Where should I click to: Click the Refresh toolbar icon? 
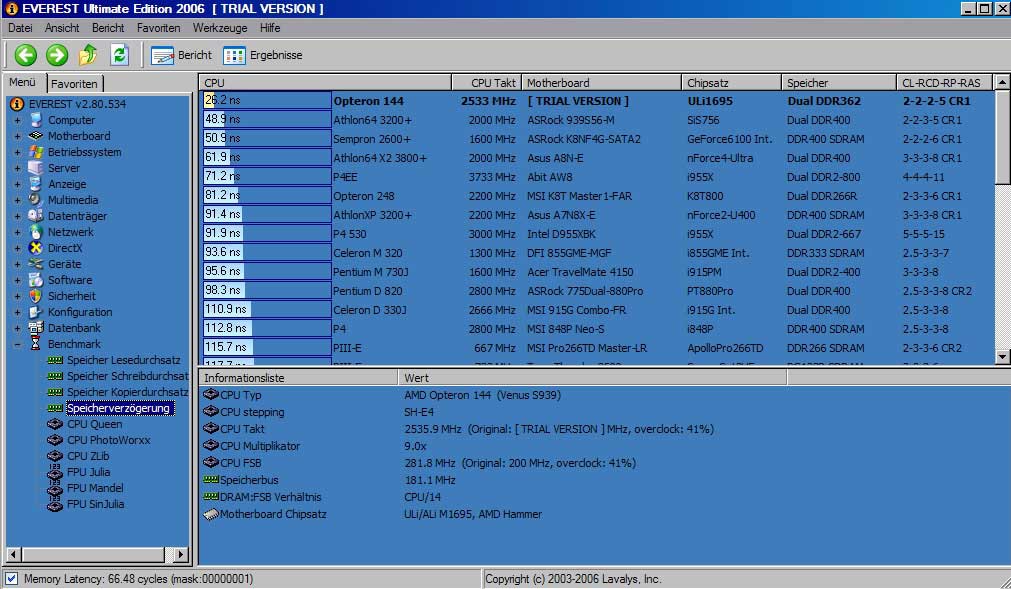point(119,55)
